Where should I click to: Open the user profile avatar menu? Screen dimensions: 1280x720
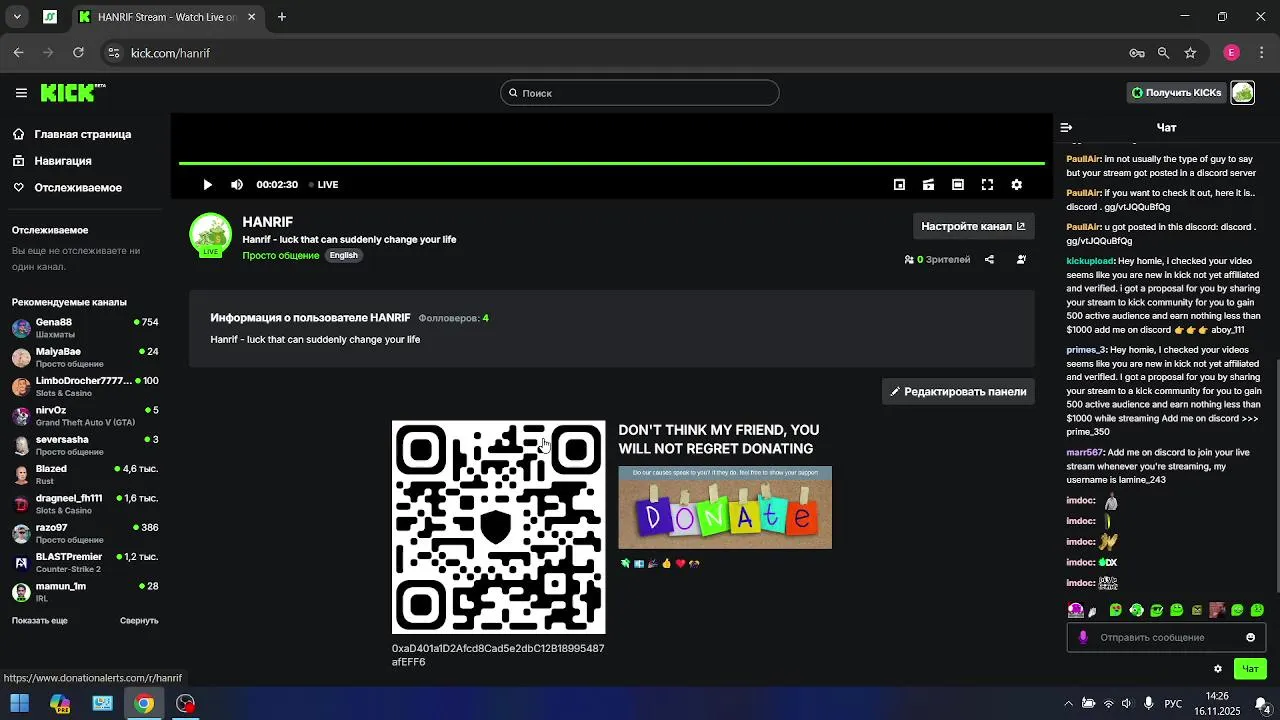coord(1243,93)
